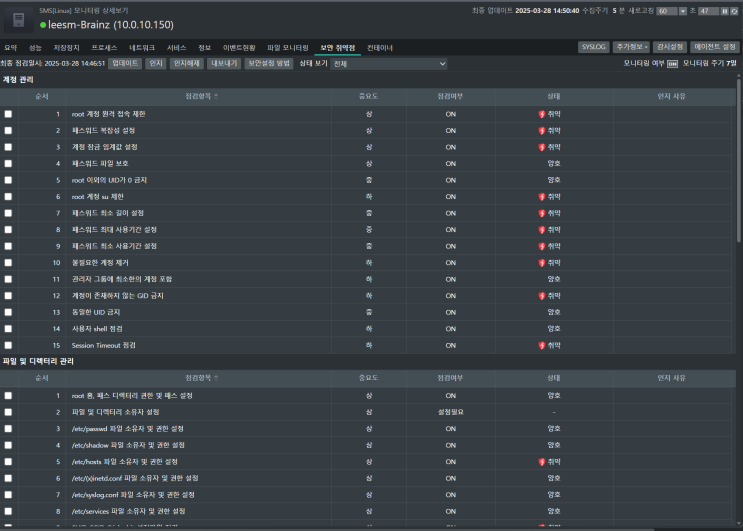Click the 설정필요 value for 파일 및 디렉터리 소유자 설정
743x531 pixels.
pos(451,412)
